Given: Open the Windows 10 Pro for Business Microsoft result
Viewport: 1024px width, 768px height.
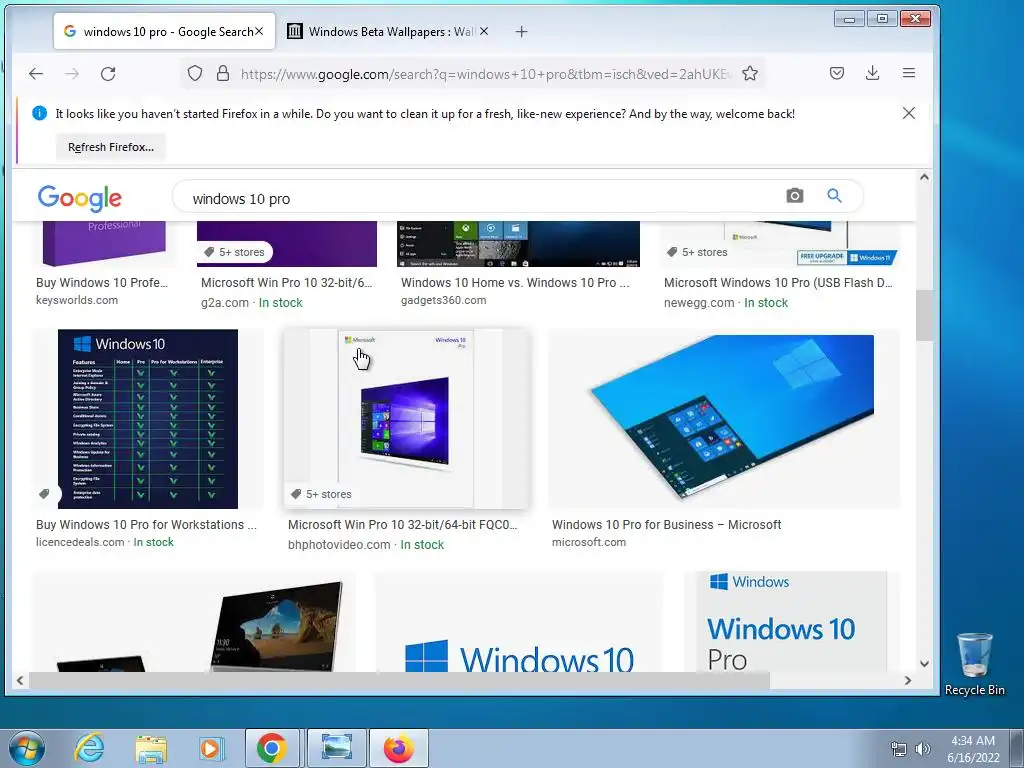Looking at the screenshot, I should click(666, 524).
